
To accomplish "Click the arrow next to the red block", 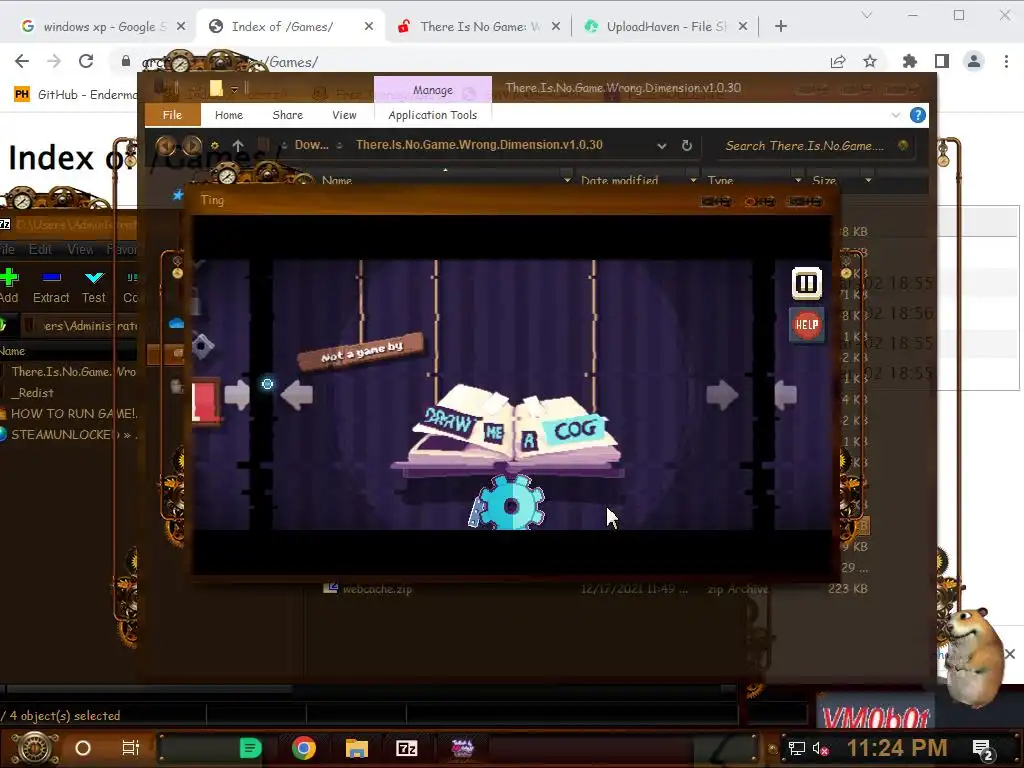I will [237, 394].
